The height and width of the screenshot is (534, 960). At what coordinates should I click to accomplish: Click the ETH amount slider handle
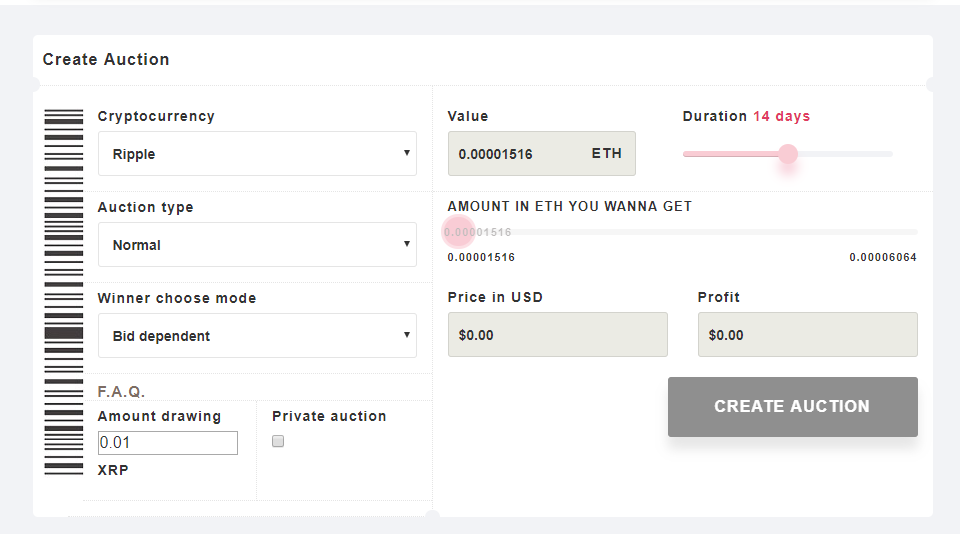click(459, 232)
